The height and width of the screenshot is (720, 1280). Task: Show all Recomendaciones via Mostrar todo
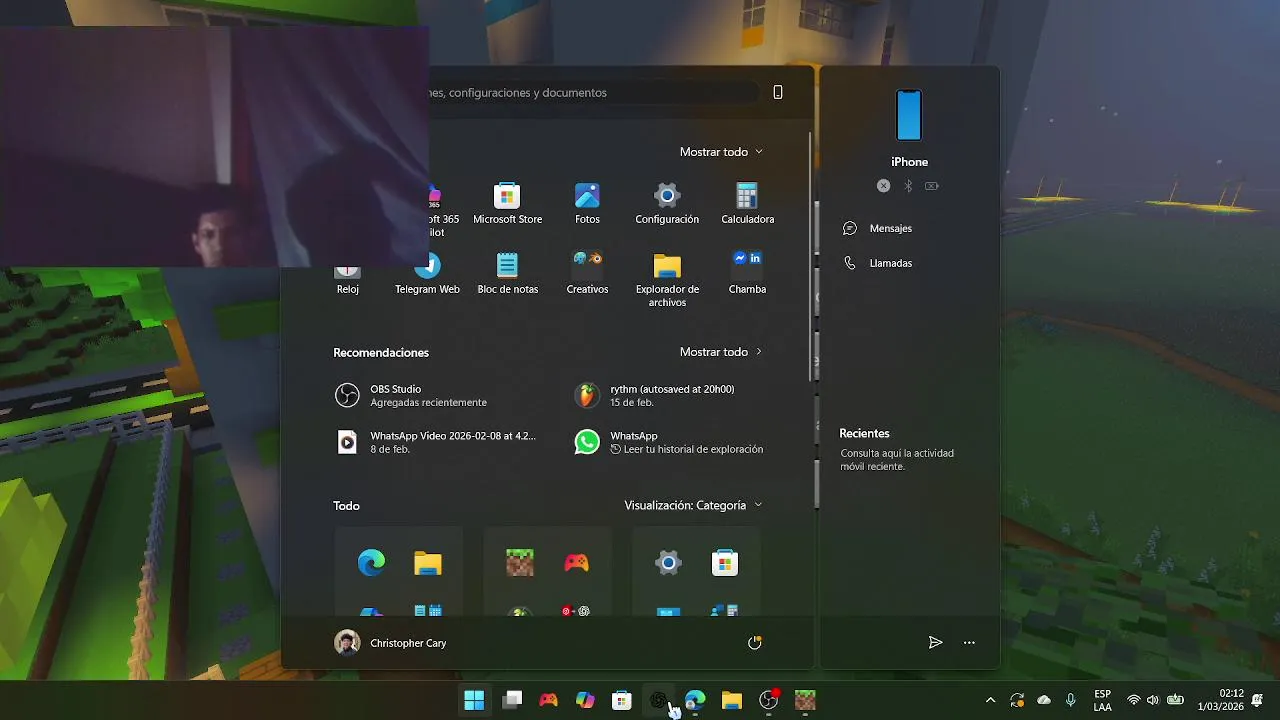tap(721, 352)
